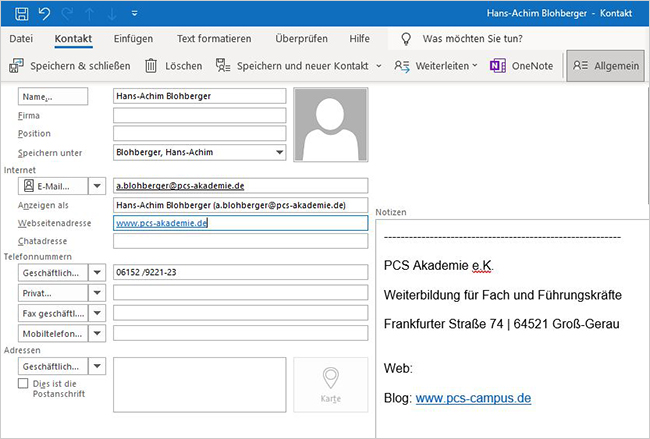Click into the Fax geschäftl. number field
The image size is (650, 439).
click(240, 313)
